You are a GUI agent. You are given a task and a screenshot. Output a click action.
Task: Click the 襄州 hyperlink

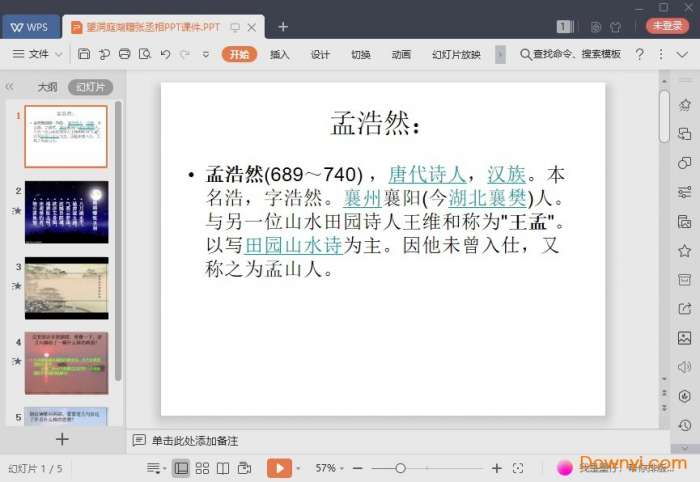coord(362,198)
